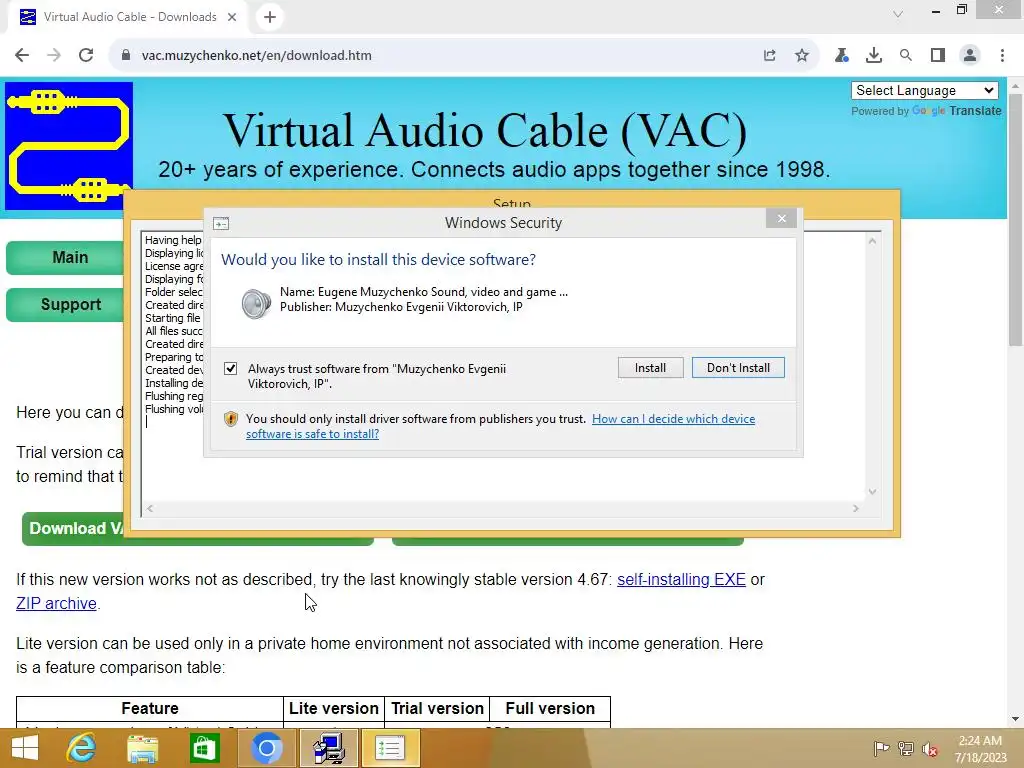Click the Download VAC green button
Image resolution: width=1024 pixels, height=768 pixels.
point(73,528)
